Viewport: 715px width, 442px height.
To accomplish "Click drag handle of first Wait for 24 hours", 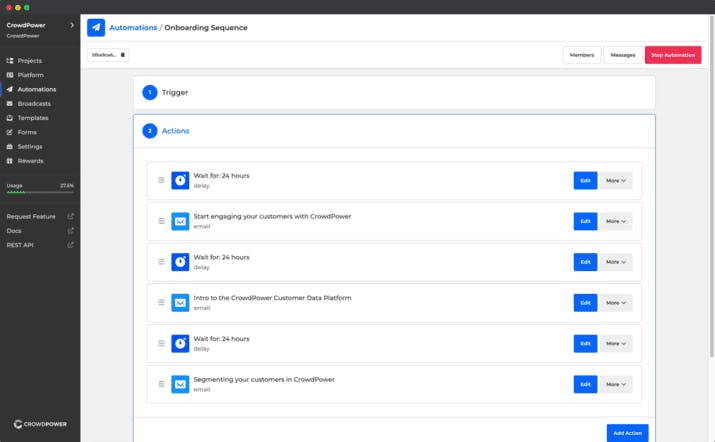I will tap(161, 180).
